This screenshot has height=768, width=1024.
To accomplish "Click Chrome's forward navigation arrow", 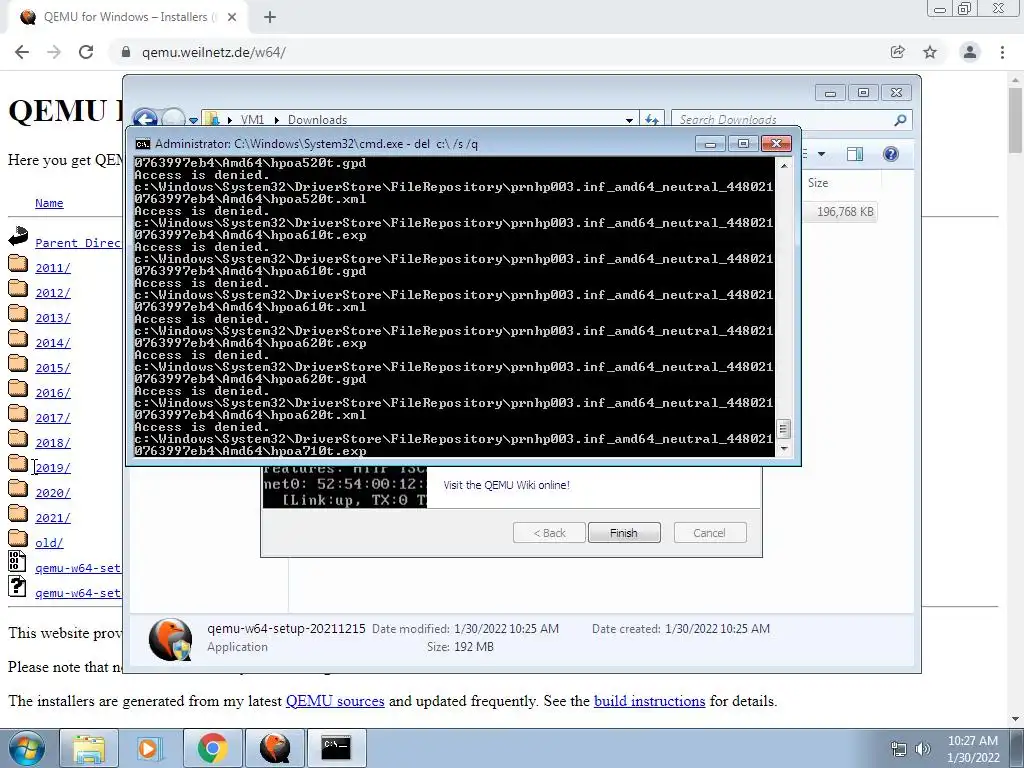I will coord(54,52).
